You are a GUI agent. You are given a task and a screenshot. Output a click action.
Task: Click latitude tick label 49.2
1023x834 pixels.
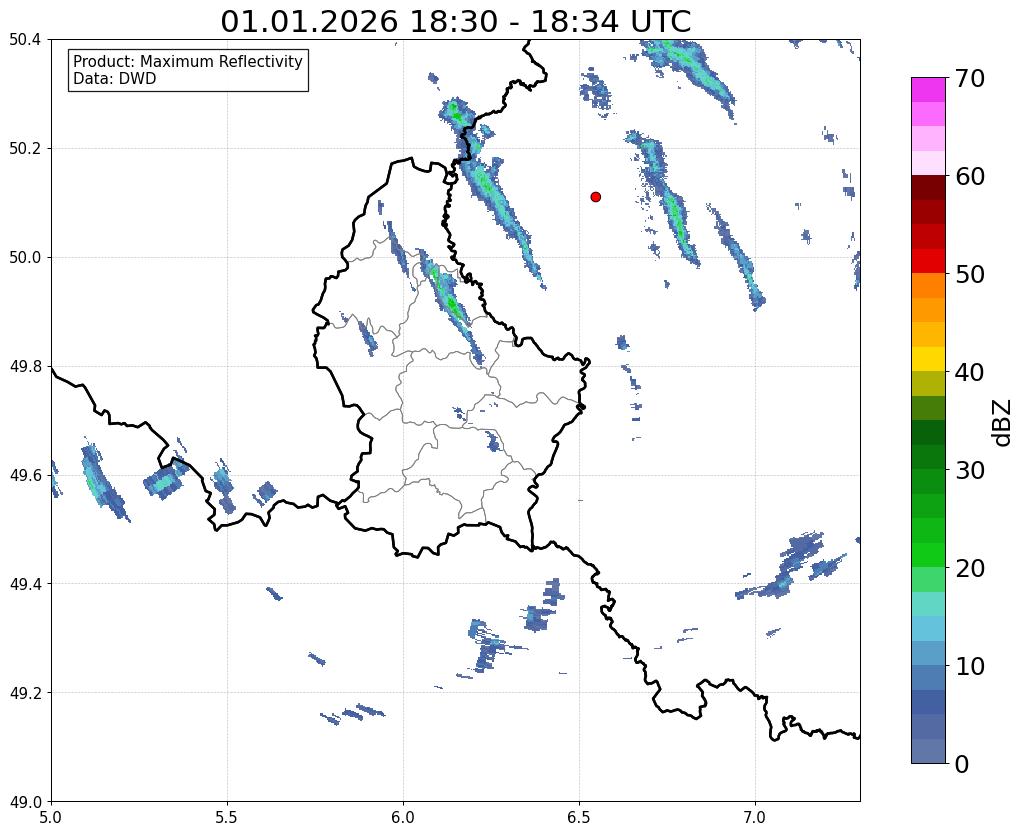tap(25, 693)
